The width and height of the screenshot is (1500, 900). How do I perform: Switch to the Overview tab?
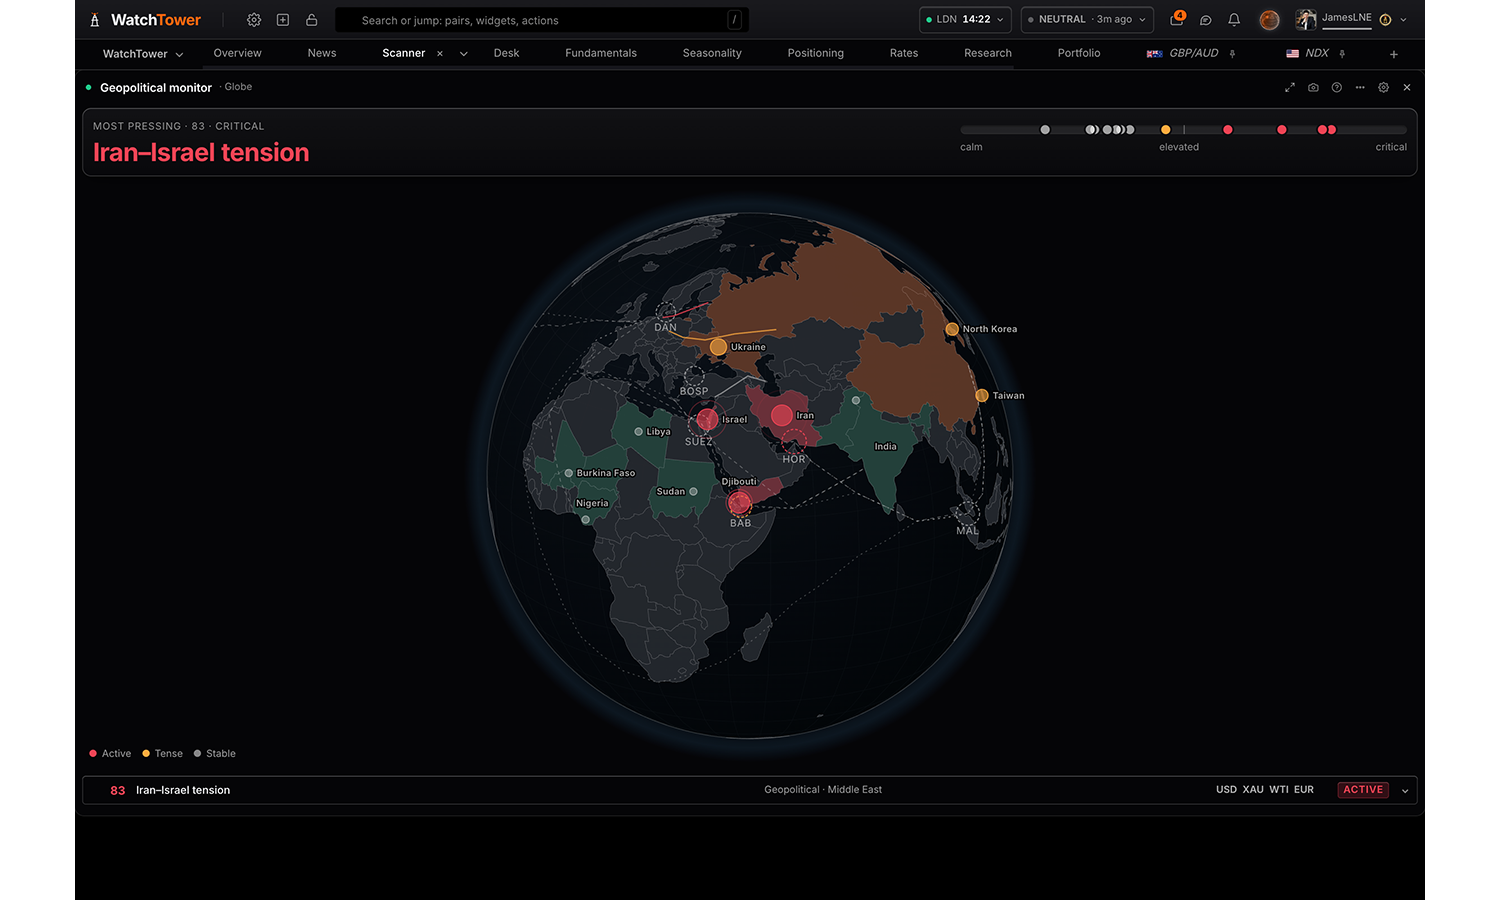[x=237, y=53]
